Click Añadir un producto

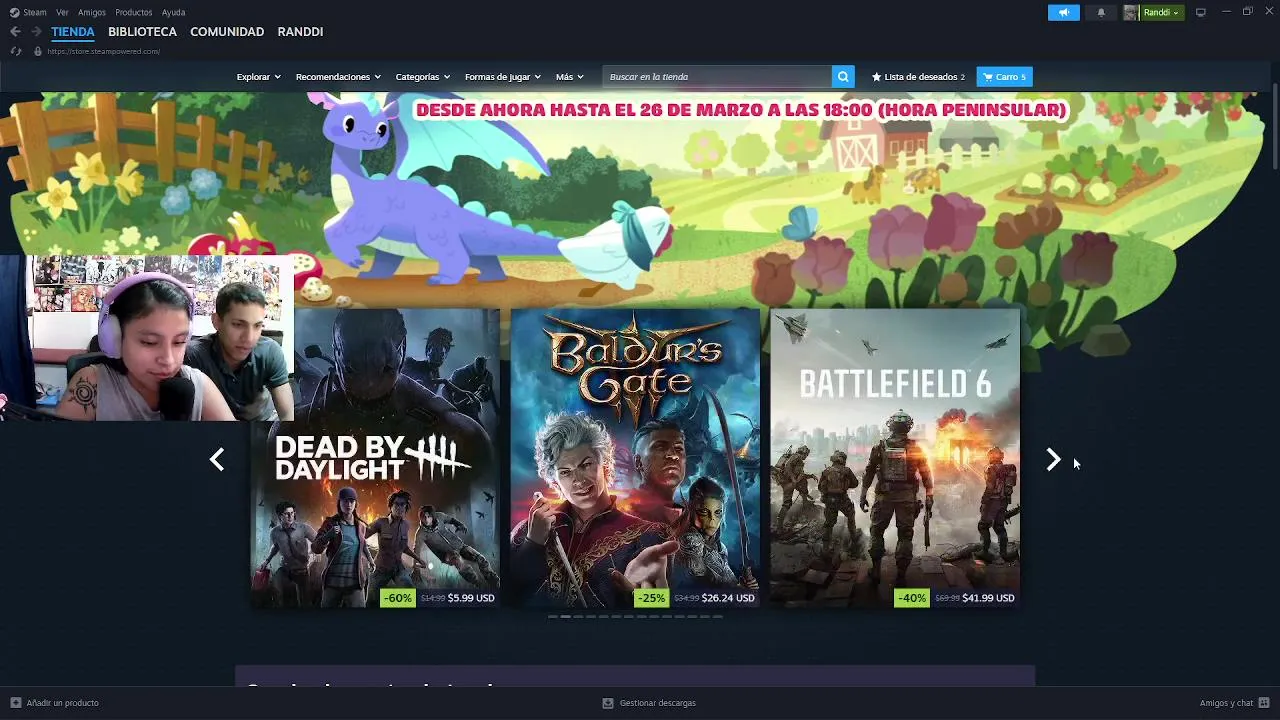(62, 703)
